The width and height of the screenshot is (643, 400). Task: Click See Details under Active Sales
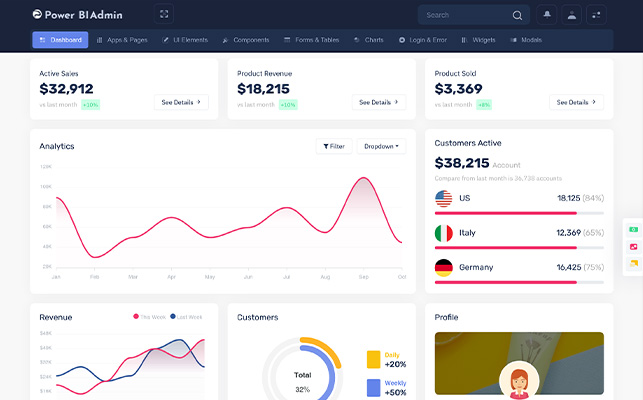coord(181,102)
